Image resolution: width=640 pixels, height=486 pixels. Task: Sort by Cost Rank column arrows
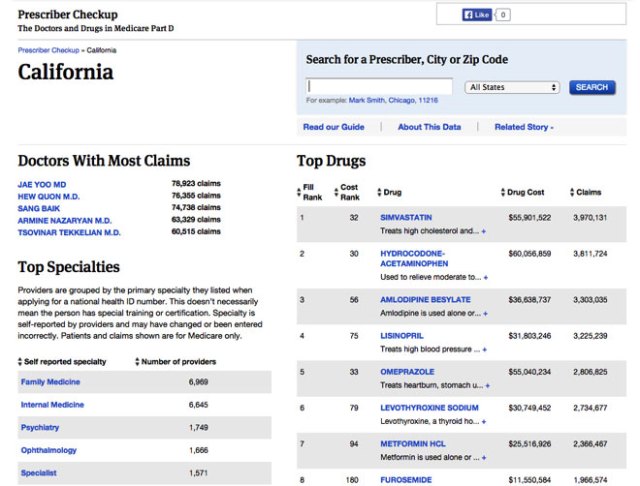[x=337, y=192]
